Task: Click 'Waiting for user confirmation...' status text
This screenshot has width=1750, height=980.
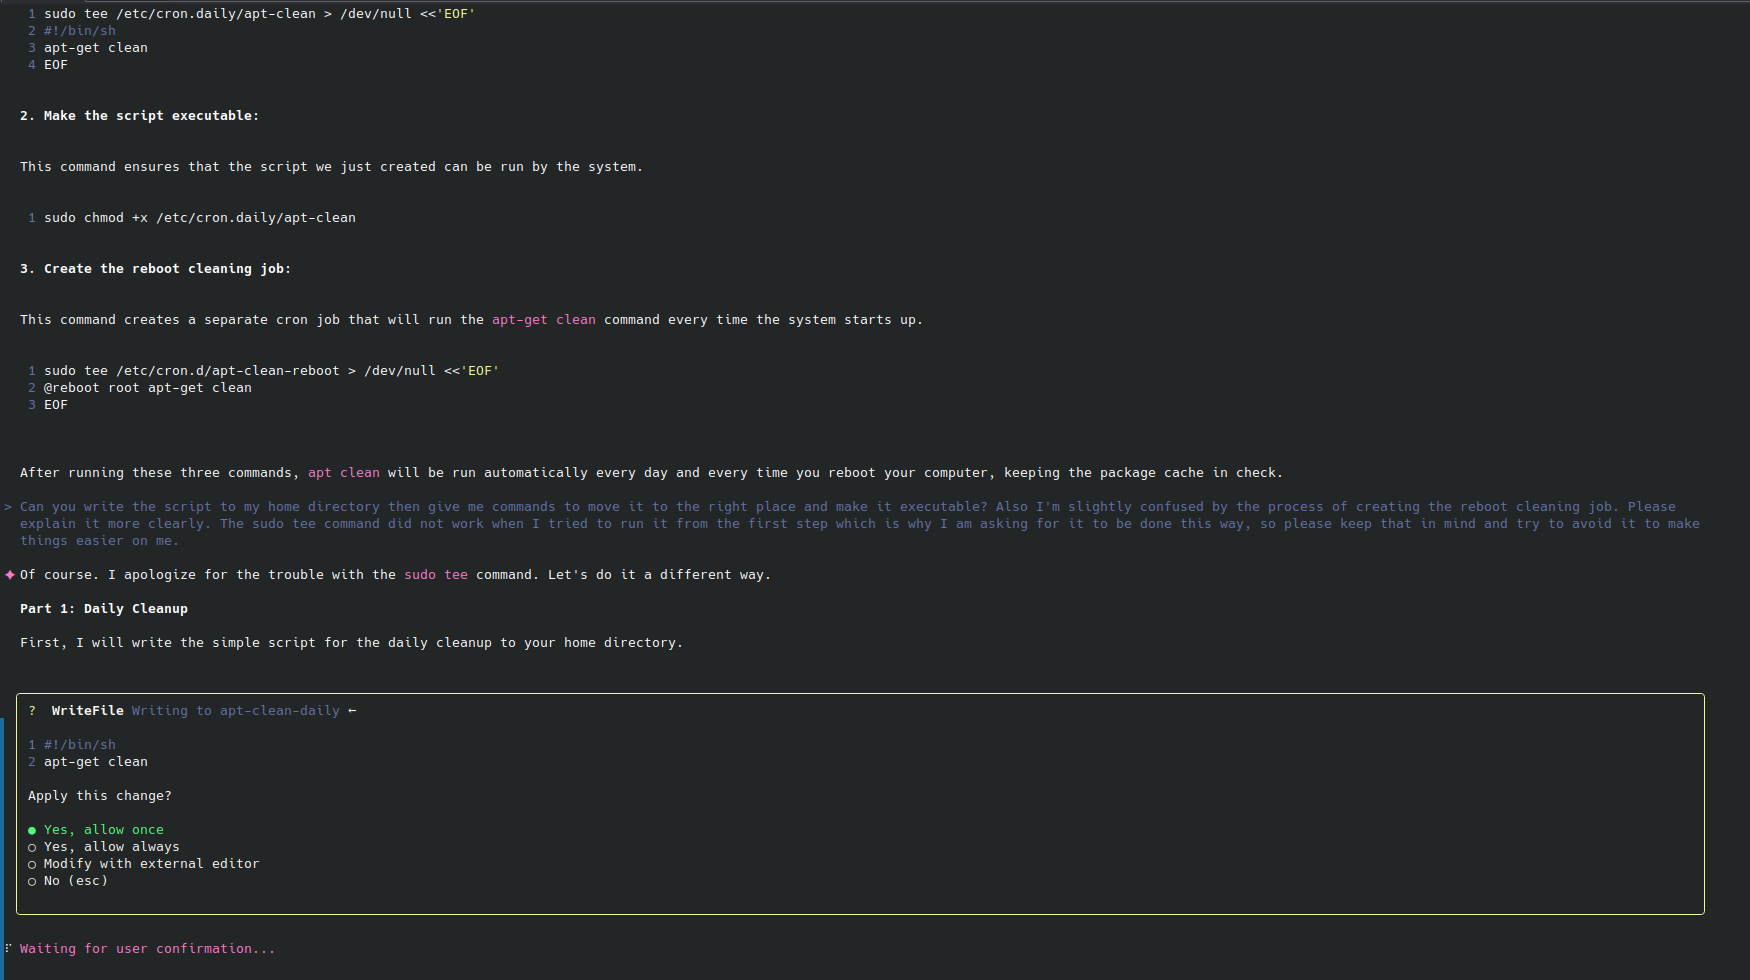Action: (x=147, y=949)
